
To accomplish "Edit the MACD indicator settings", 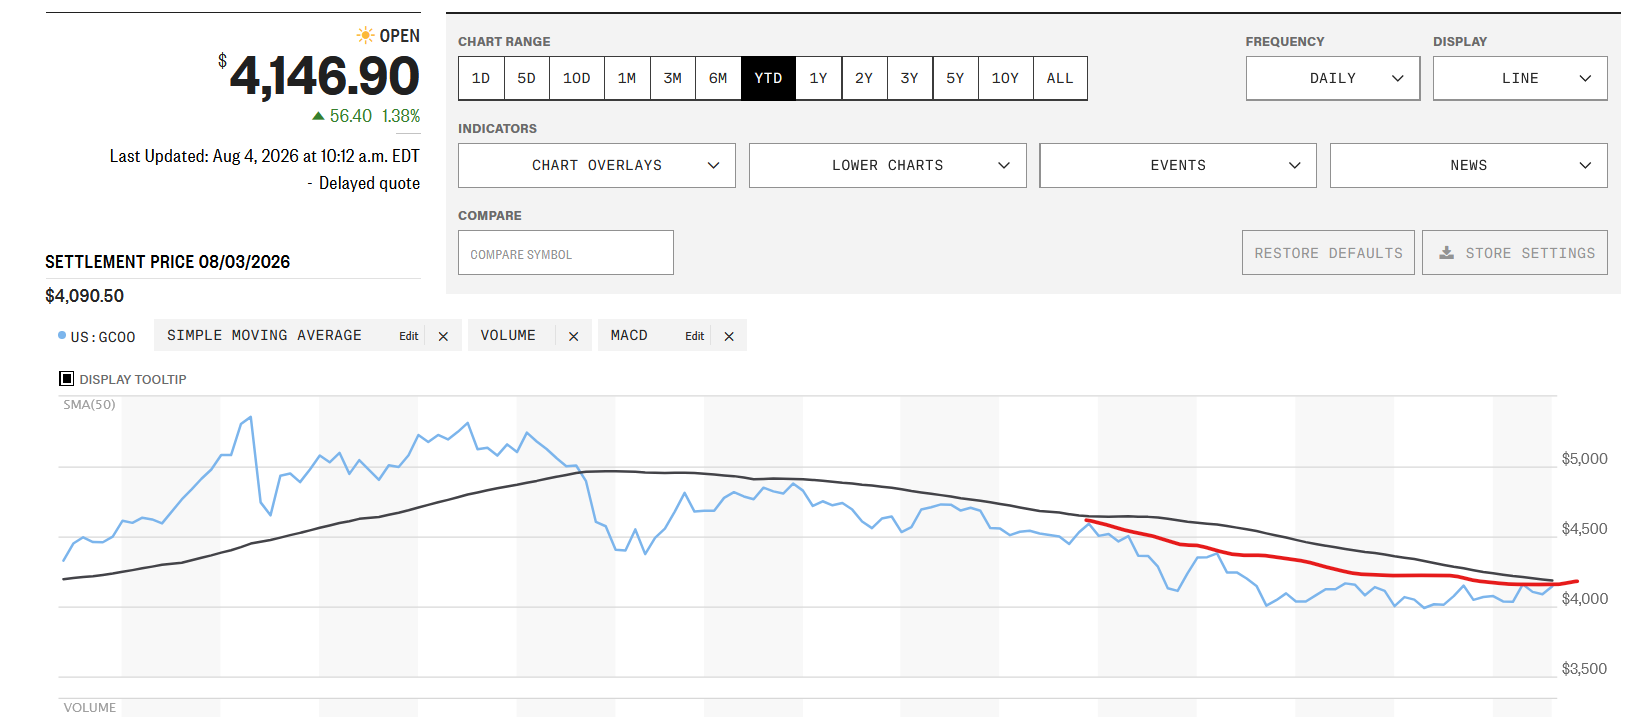I will 695,336.
